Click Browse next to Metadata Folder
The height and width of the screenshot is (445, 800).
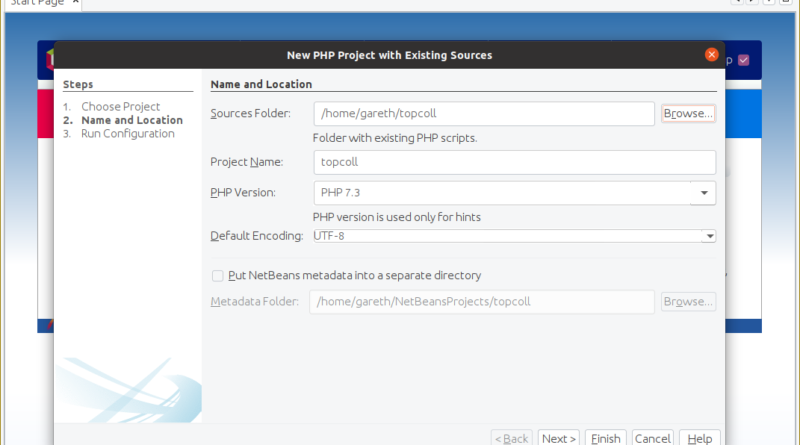(688, 302)
